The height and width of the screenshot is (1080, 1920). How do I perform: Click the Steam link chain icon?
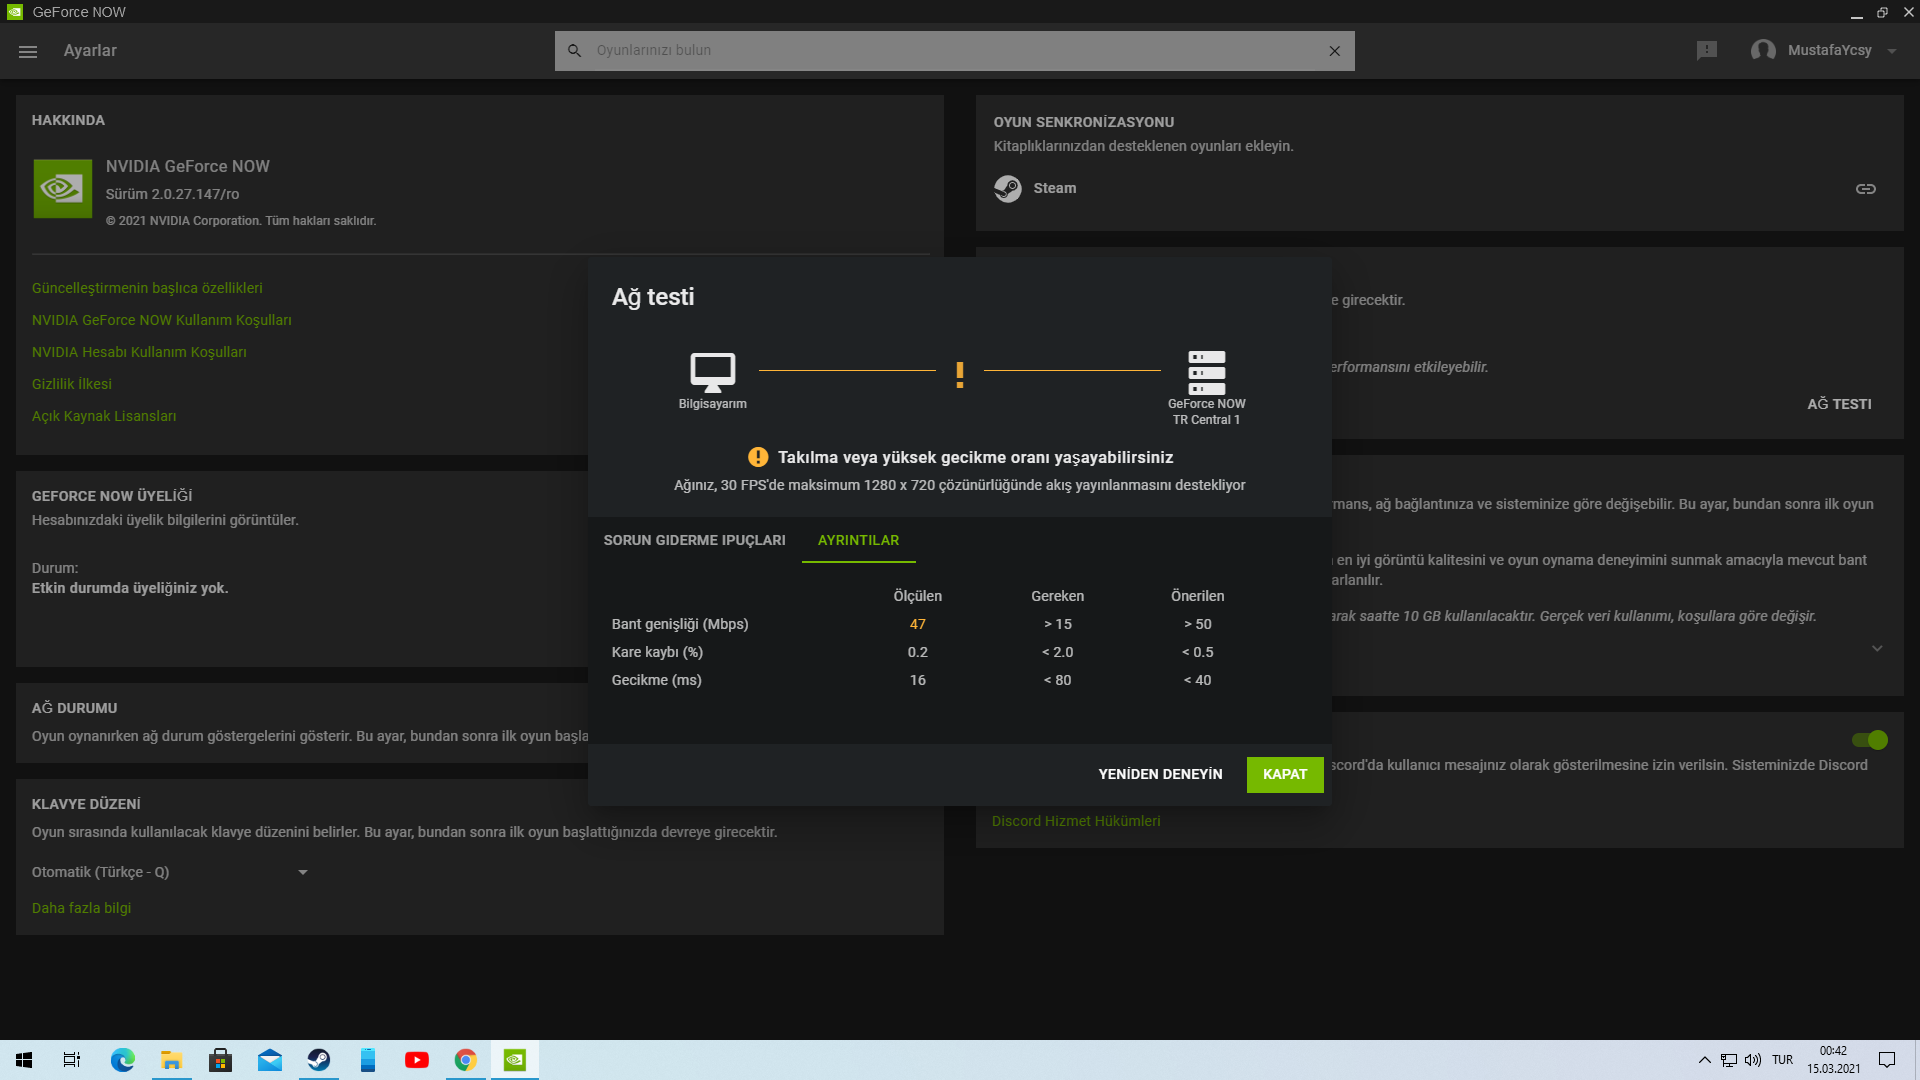[1865, 189]
